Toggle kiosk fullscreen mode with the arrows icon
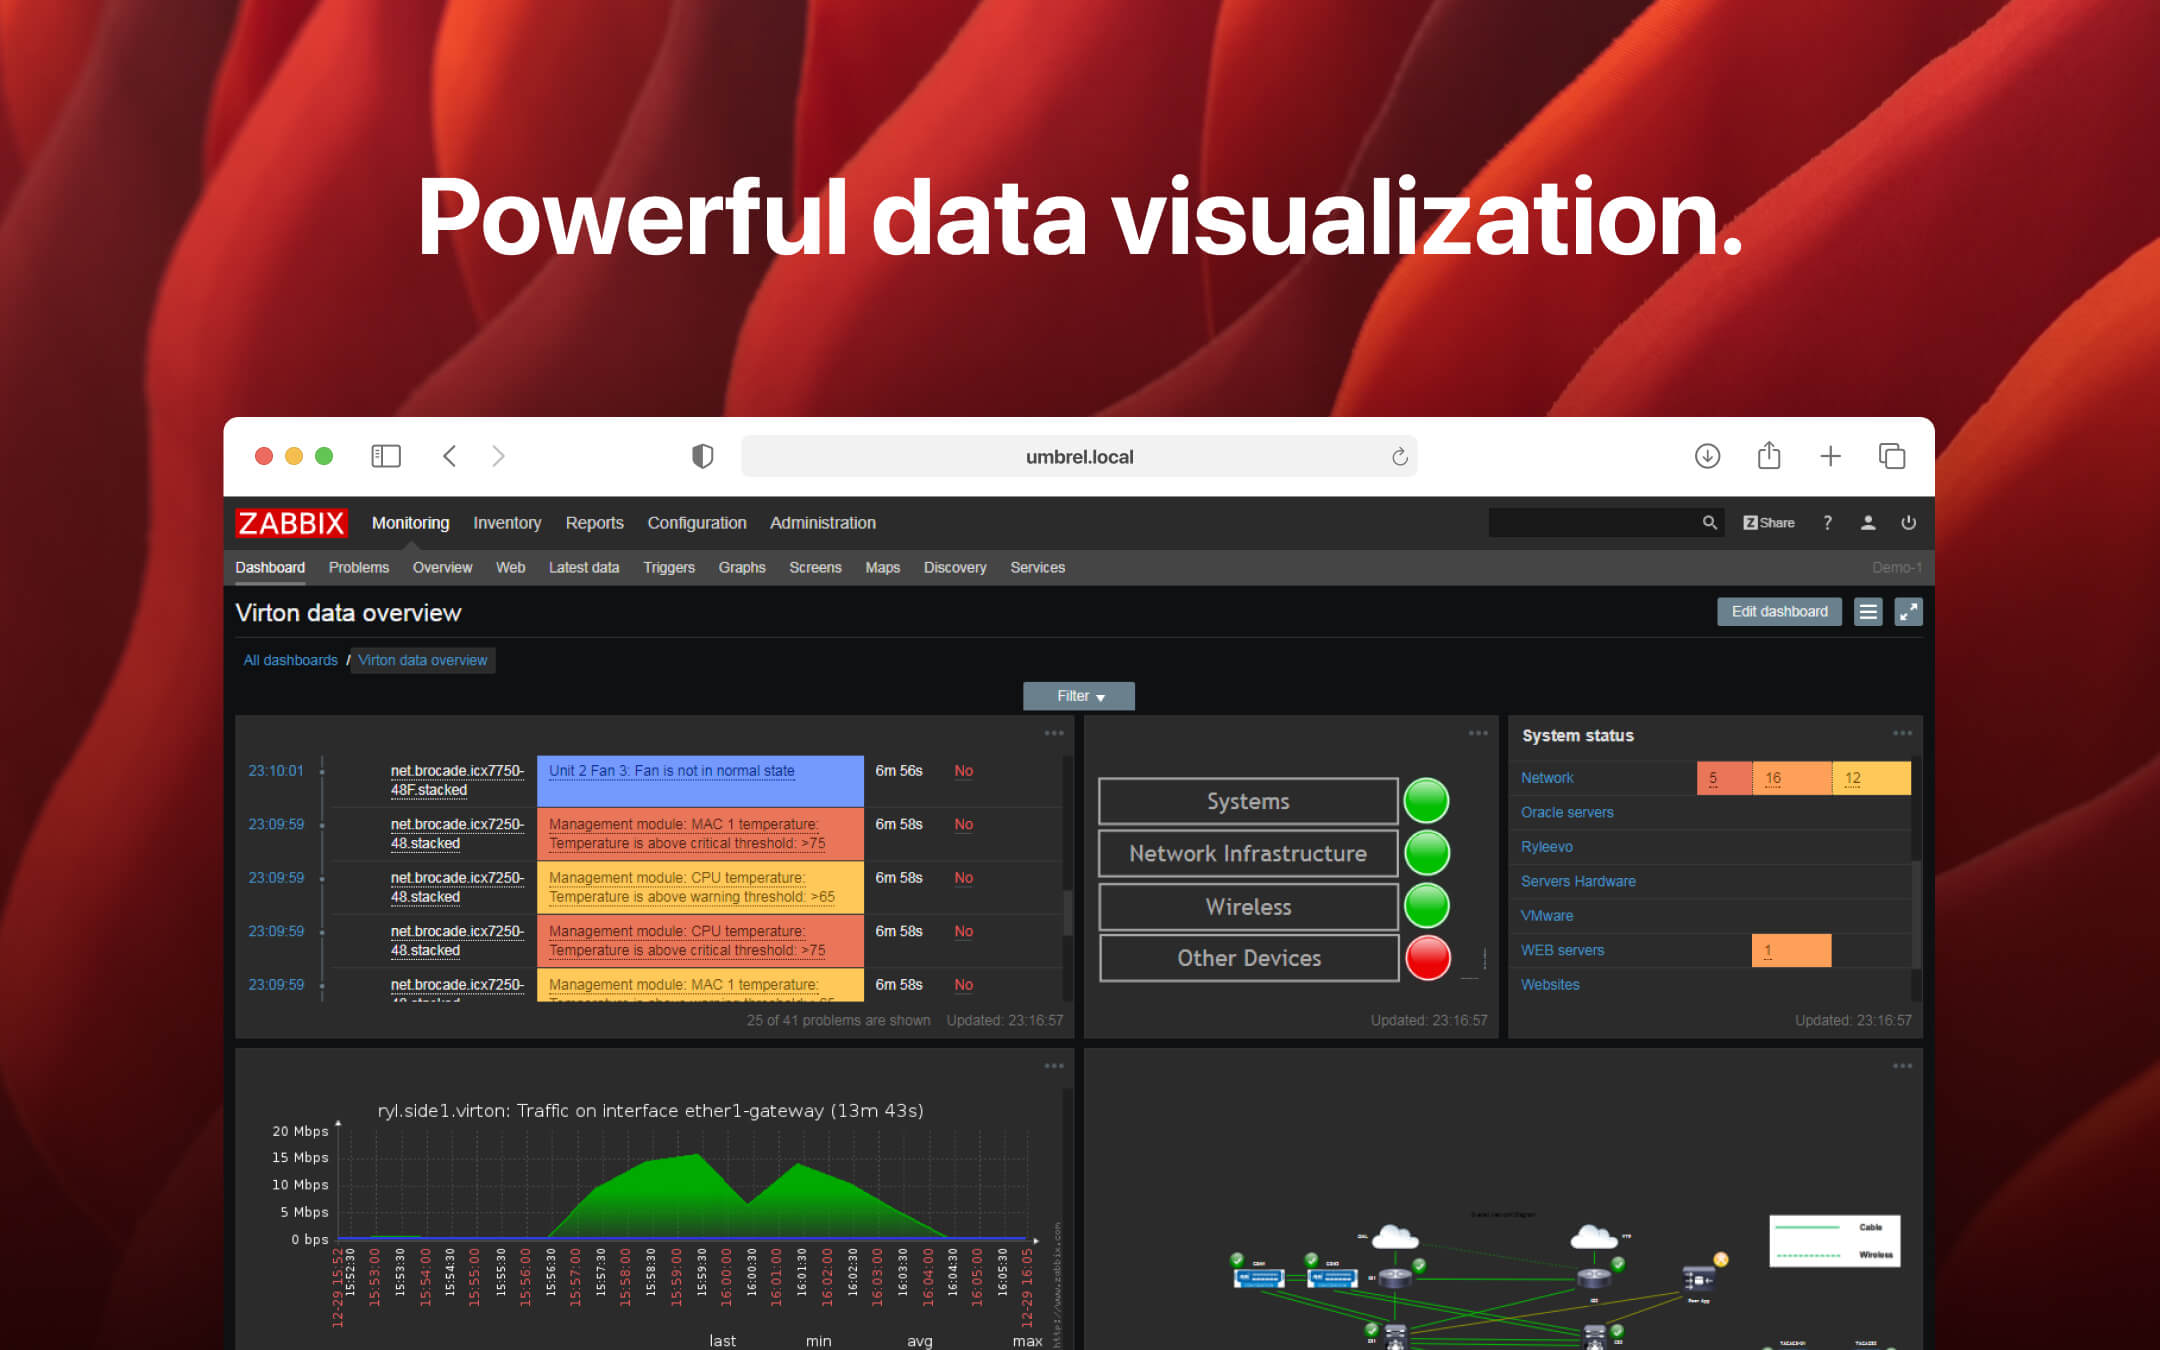This screenshot has height=1350, width=2160. click(x=1908, y=611)
